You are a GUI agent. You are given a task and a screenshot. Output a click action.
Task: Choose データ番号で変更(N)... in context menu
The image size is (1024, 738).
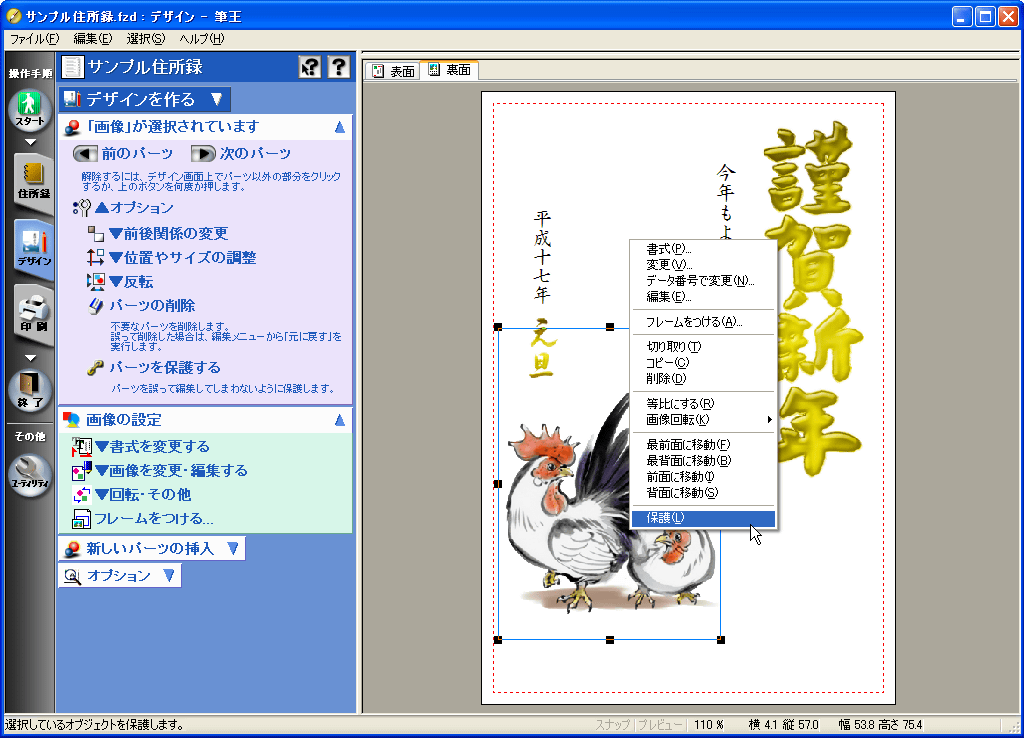click(x=703, y=281)
